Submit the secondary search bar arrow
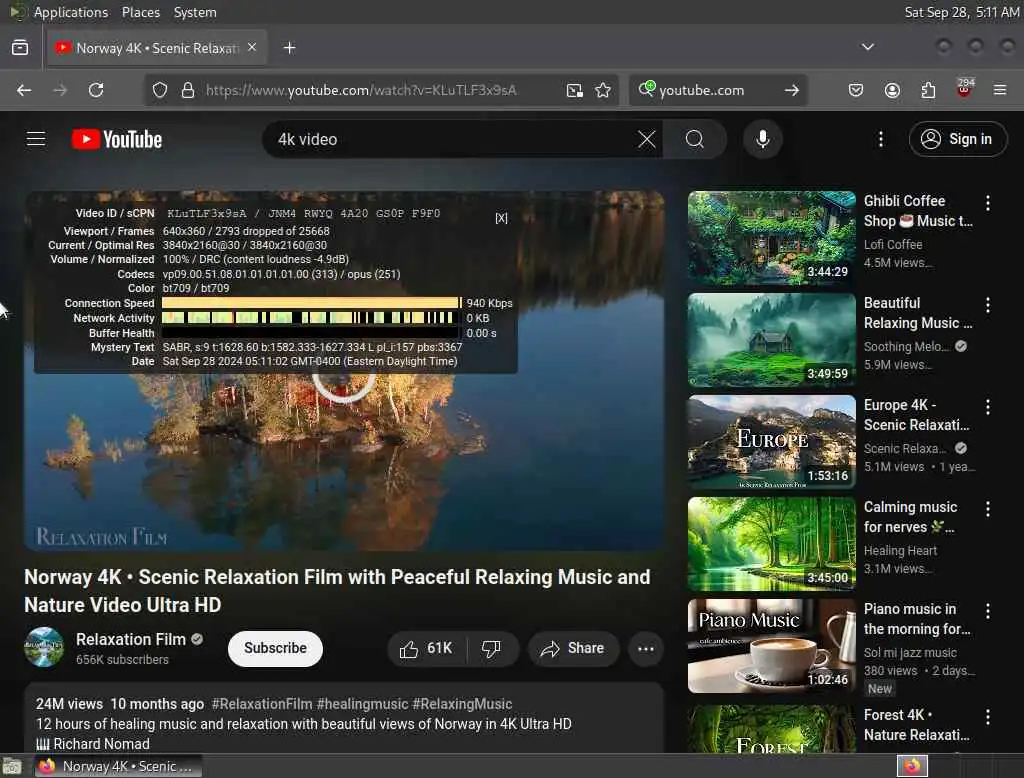This screenshot has height=778, width=1024. [x=792, y=90]
